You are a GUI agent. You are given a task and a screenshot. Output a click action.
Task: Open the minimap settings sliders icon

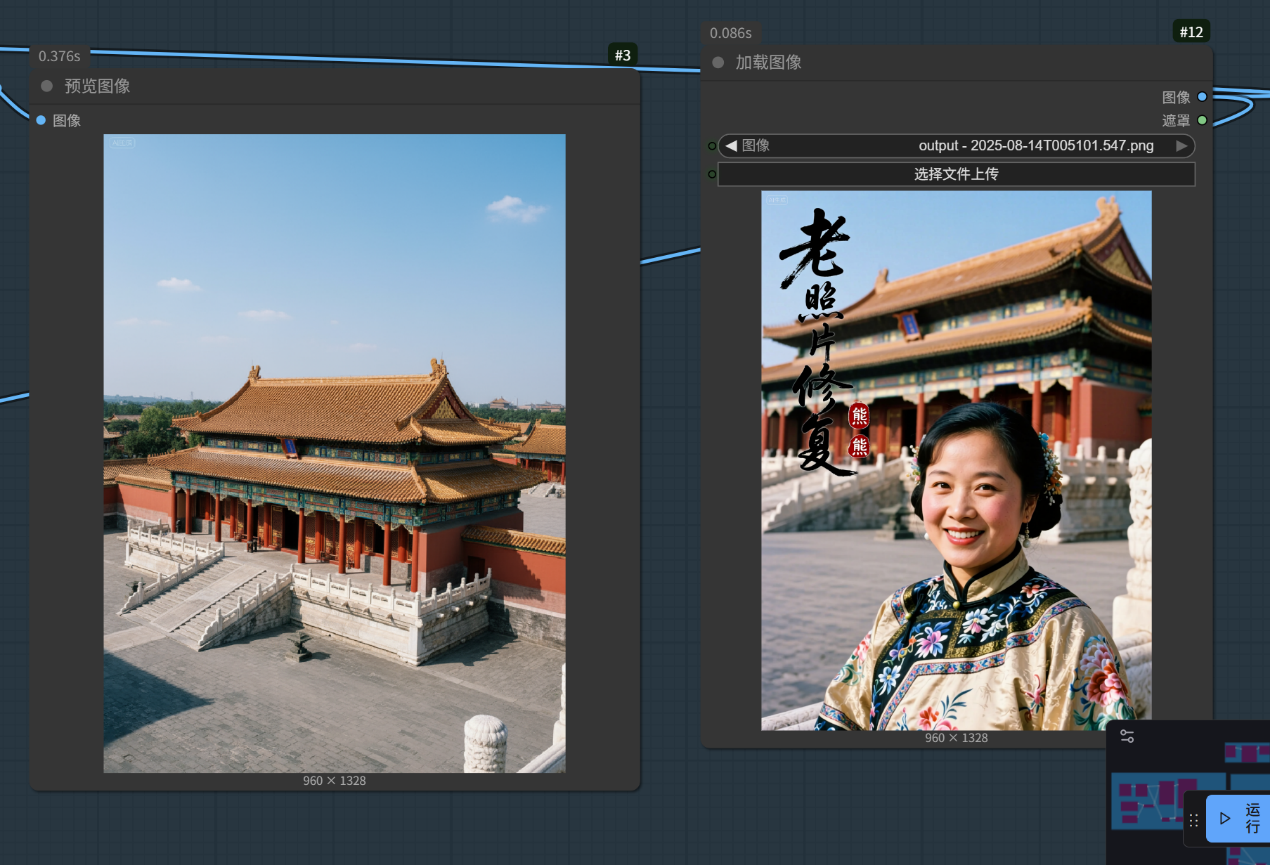[x=1127, y=736]
